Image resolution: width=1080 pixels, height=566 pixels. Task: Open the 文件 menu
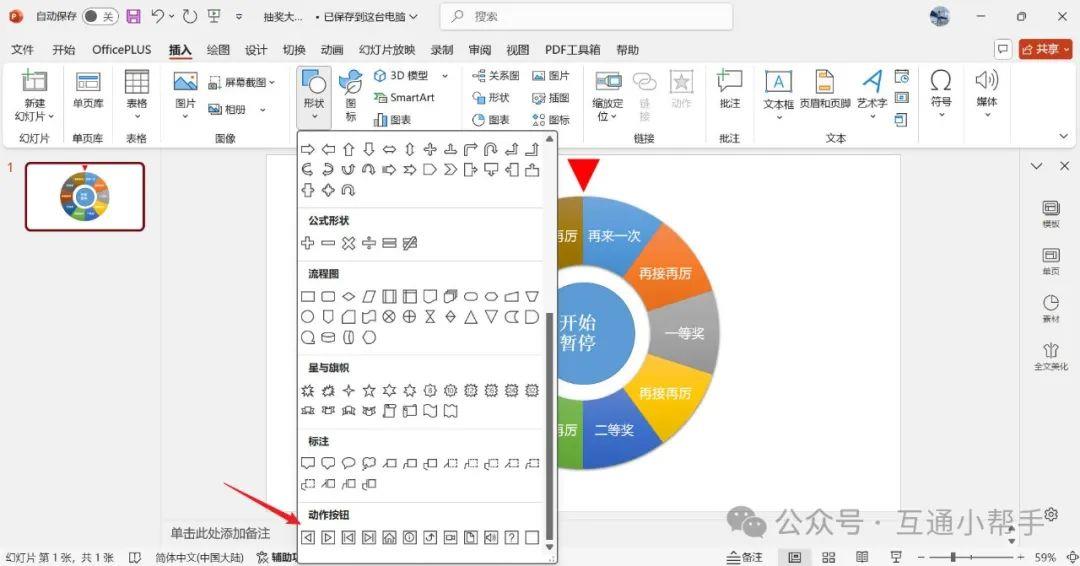click(x=22, y=50)
